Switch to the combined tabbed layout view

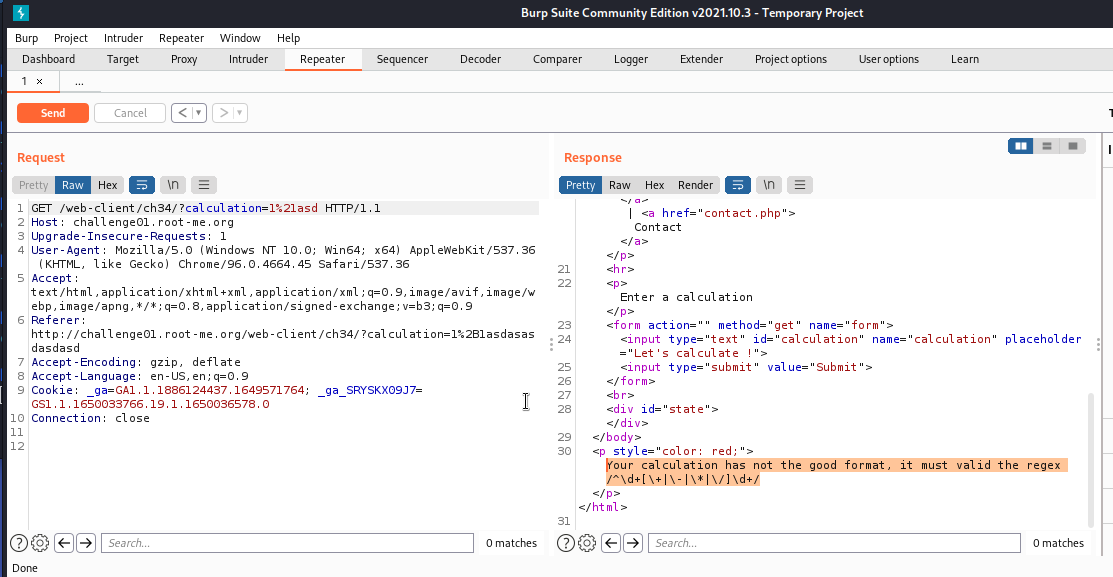[x=1073, y=146]
